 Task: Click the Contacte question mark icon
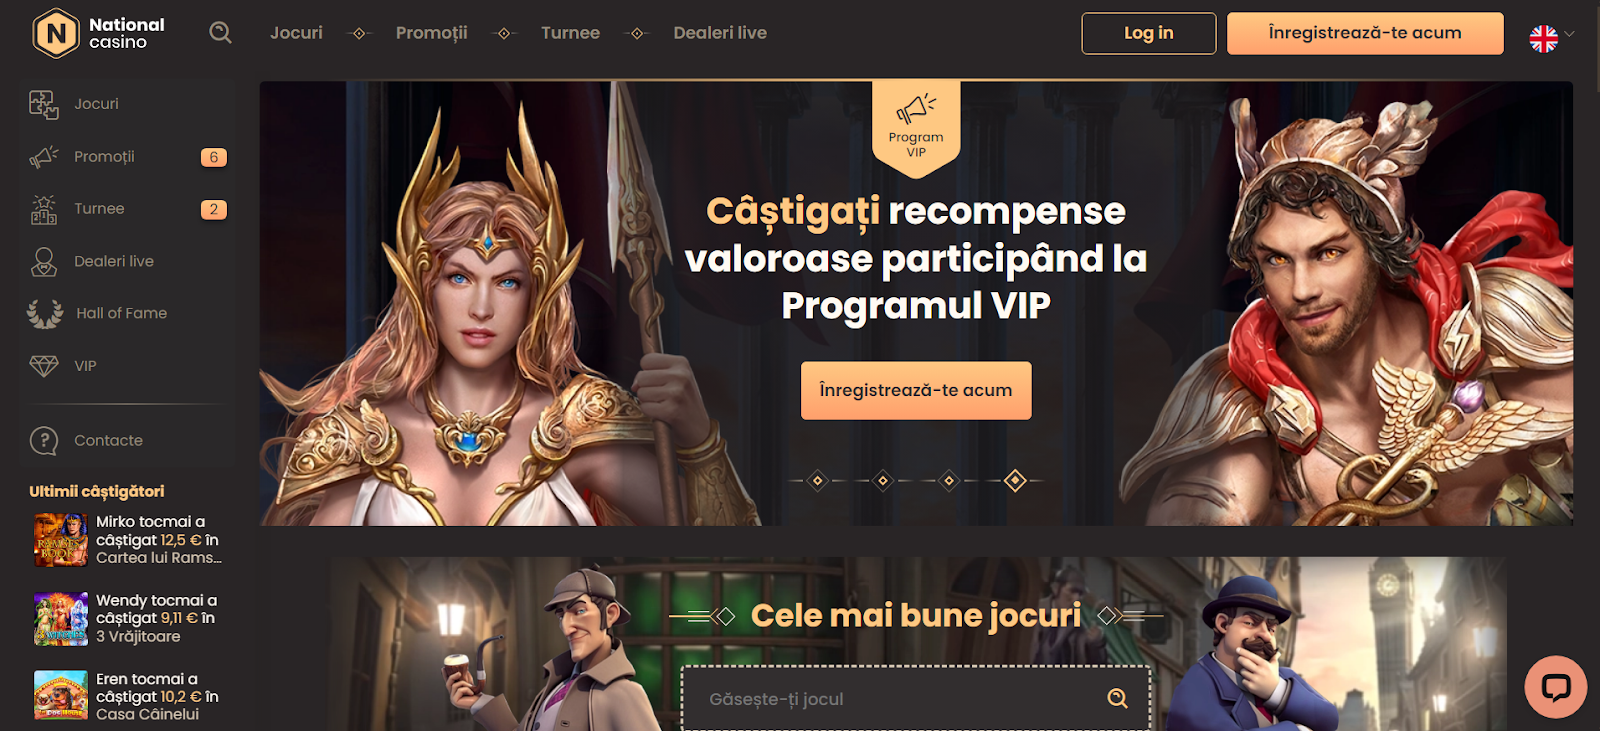coord(44,440)
